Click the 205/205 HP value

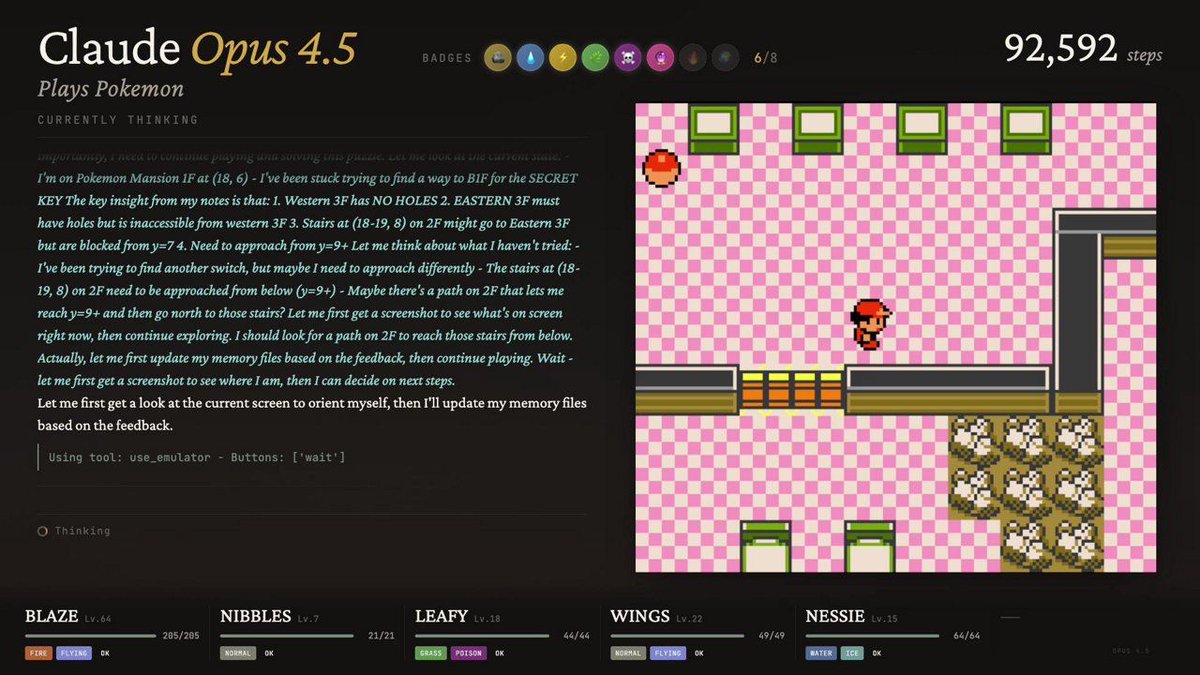click(181, 636)
